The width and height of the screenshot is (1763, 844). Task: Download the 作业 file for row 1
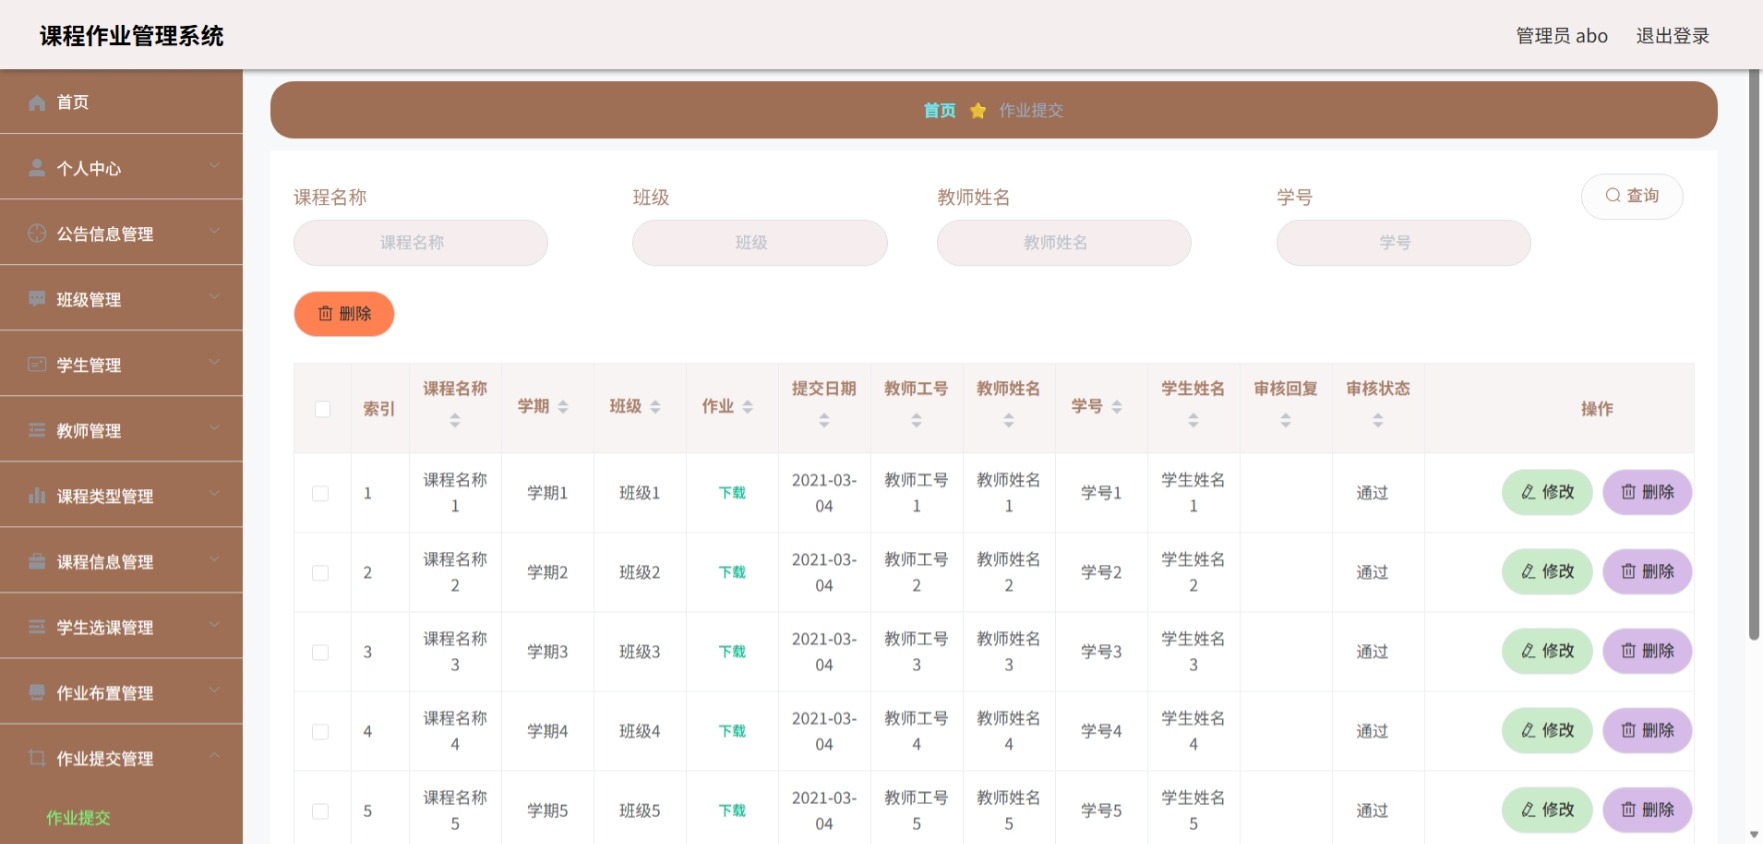732,493
